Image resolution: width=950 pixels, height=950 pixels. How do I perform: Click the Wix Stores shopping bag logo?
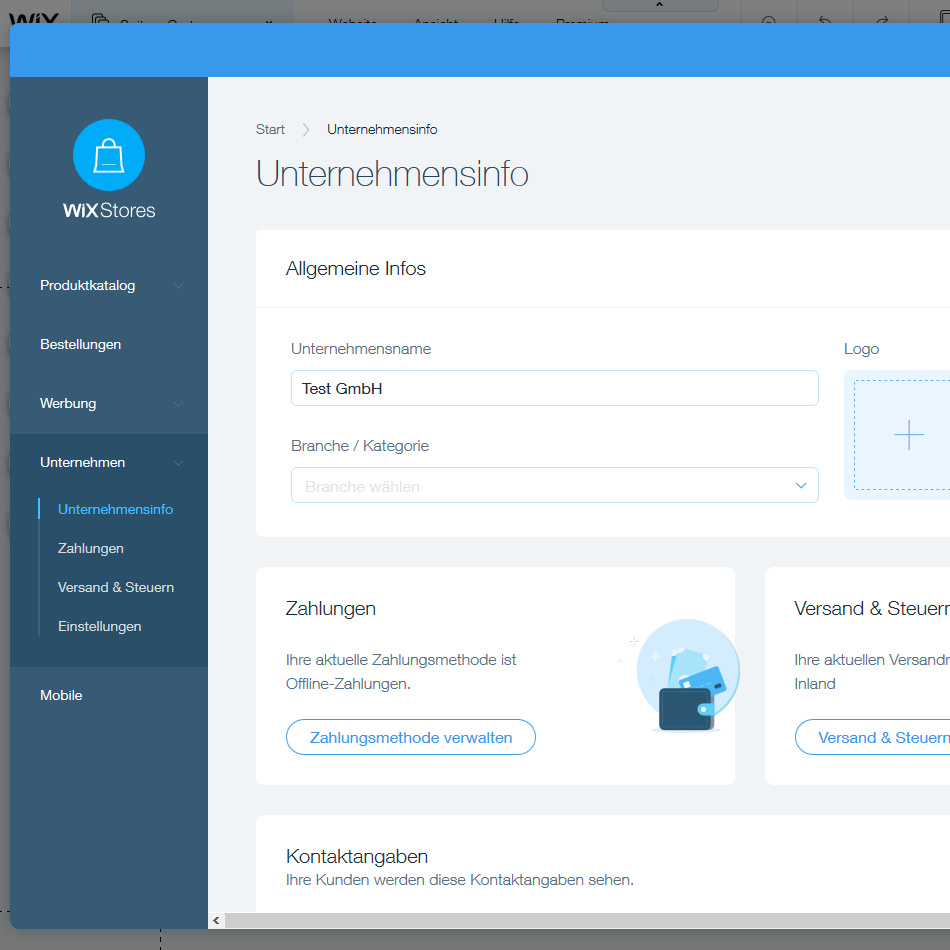[109, 155]
